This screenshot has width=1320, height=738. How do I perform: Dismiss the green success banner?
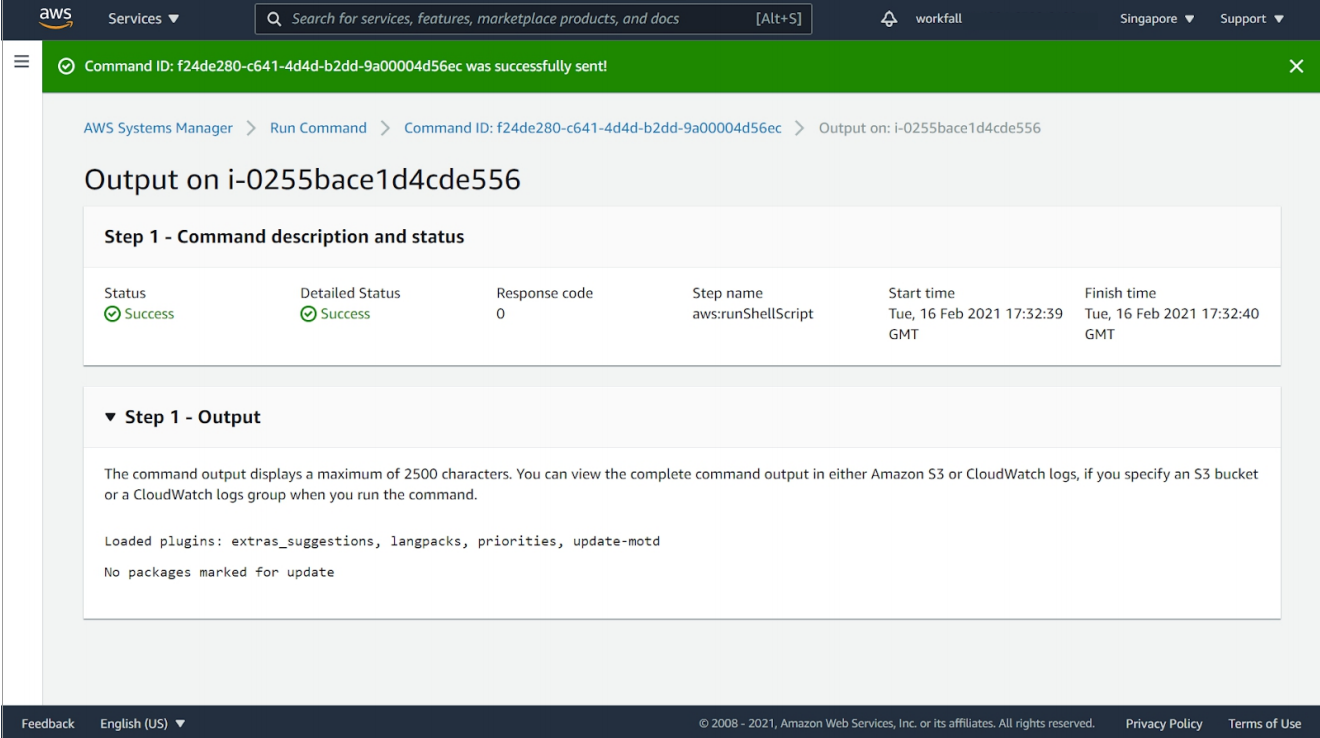click(1296, 66)
